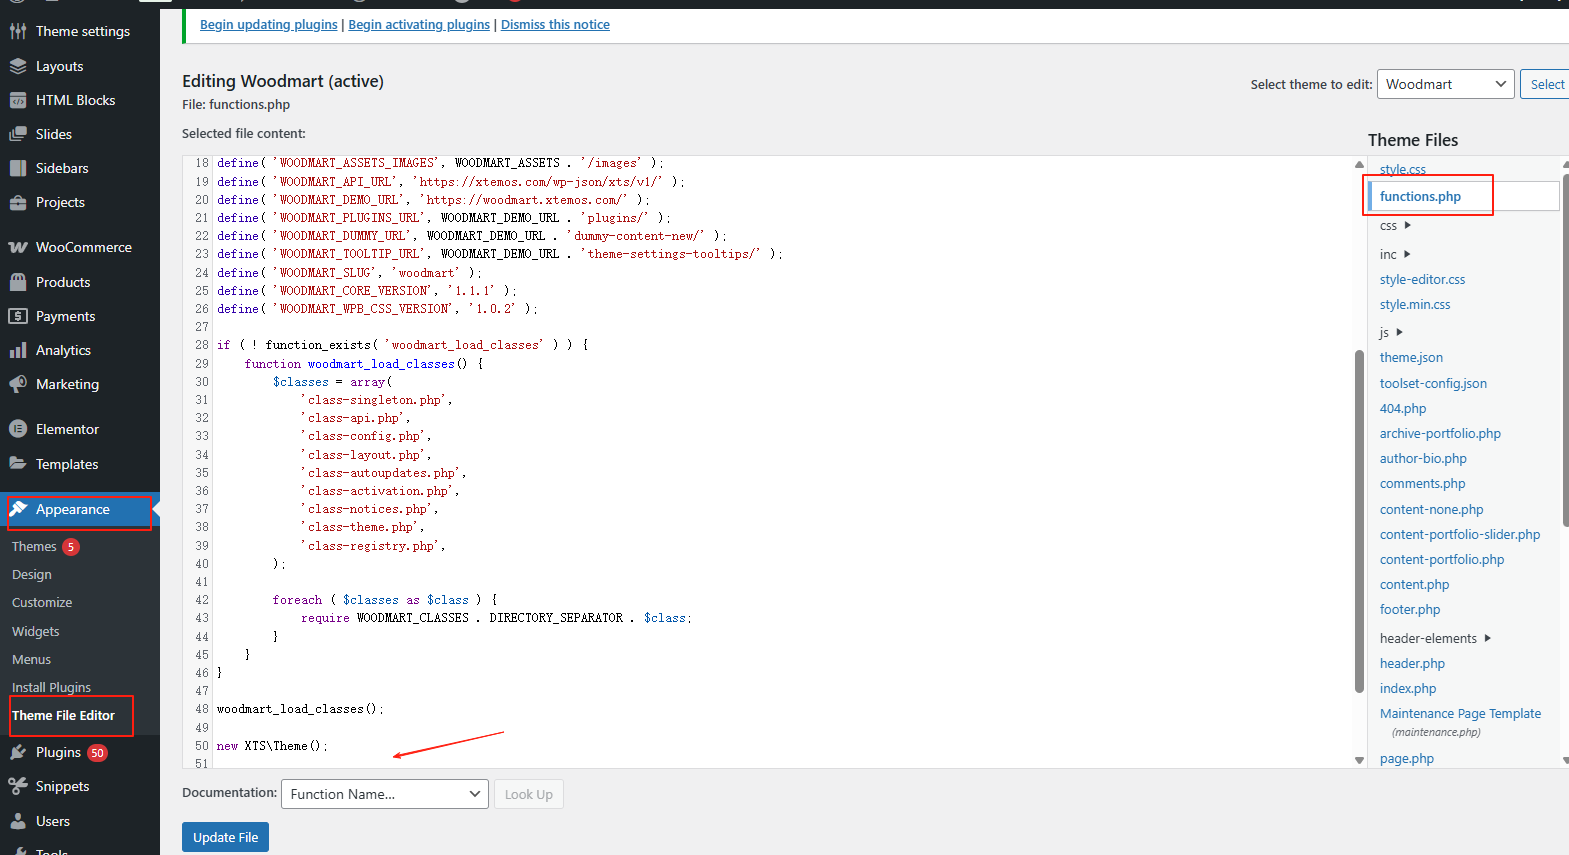Click the WooCommerce icon in sidebar

pyautogui.click(x=18, y=247)
